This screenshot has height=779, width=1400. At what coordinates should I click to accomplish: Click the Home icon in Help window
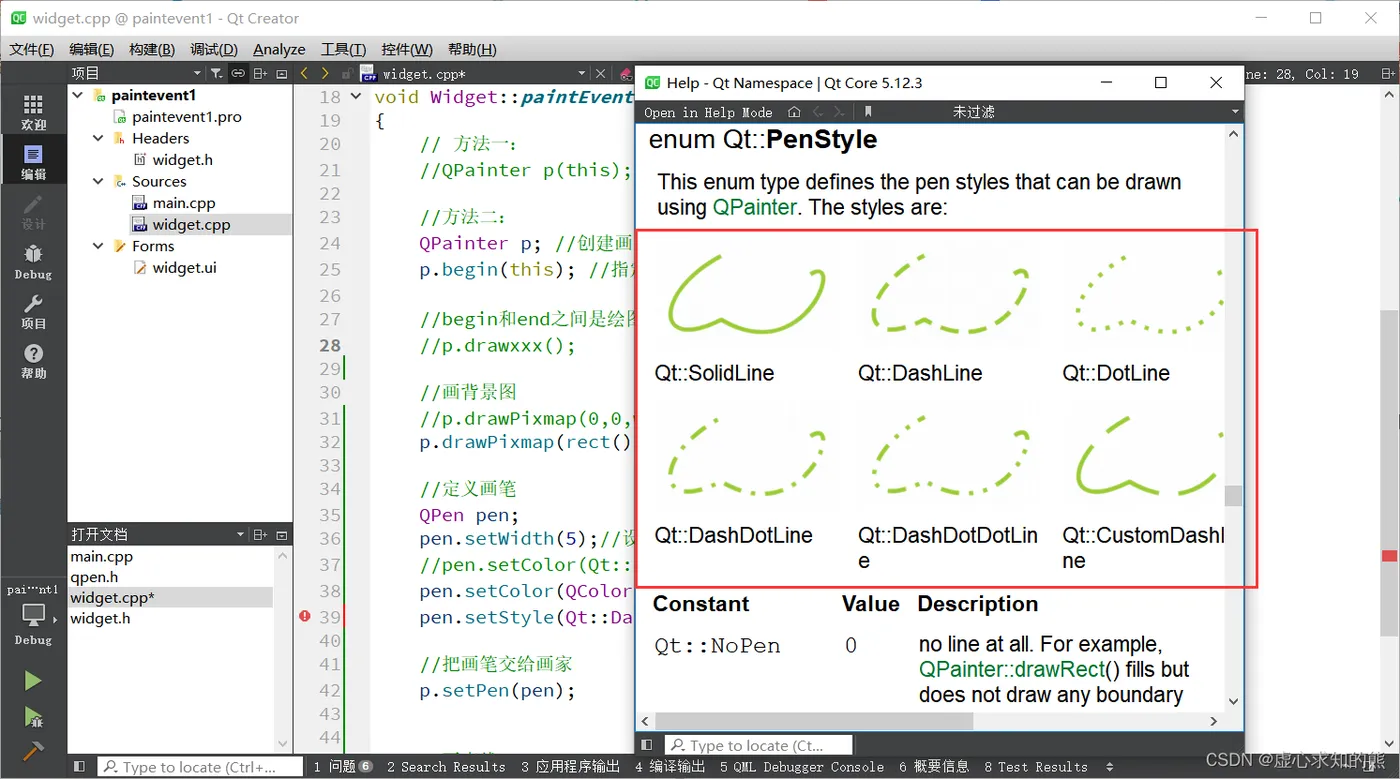click(794, 112)
